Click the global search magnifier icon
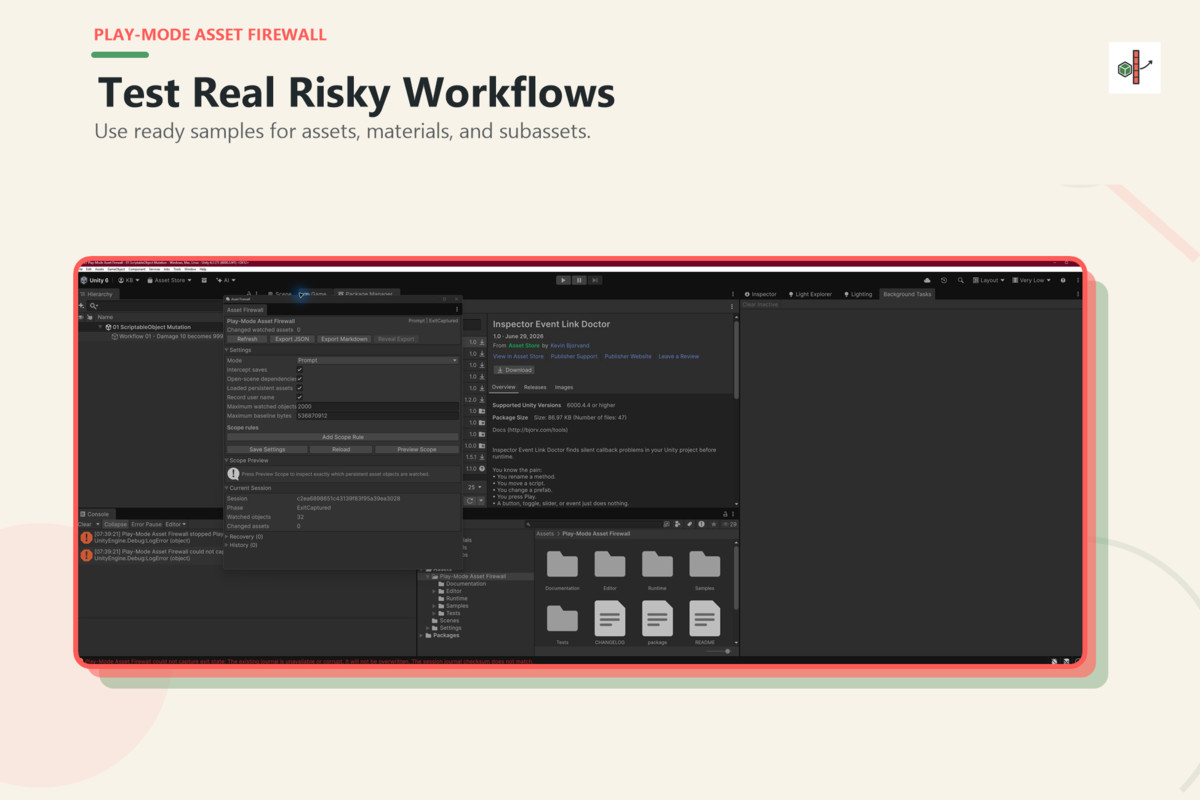The image size is (1200, 800). pos(960,280)
